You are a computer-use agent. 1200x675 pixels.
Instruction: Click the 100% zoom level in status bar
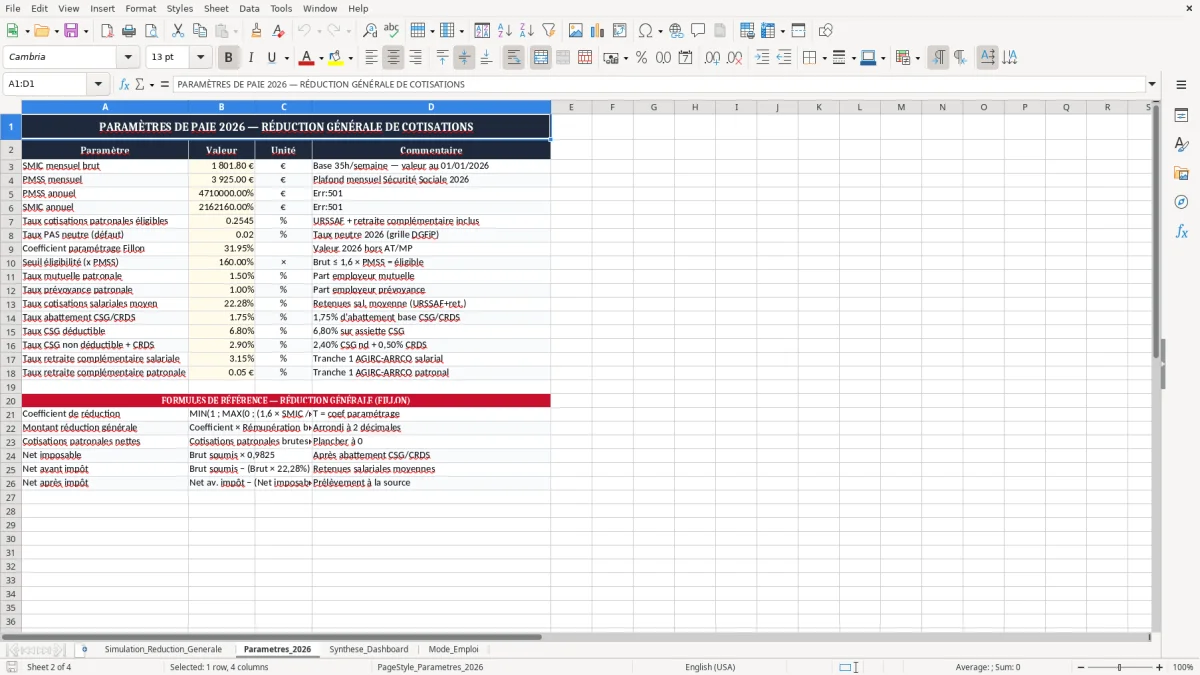pos(1183,667)
